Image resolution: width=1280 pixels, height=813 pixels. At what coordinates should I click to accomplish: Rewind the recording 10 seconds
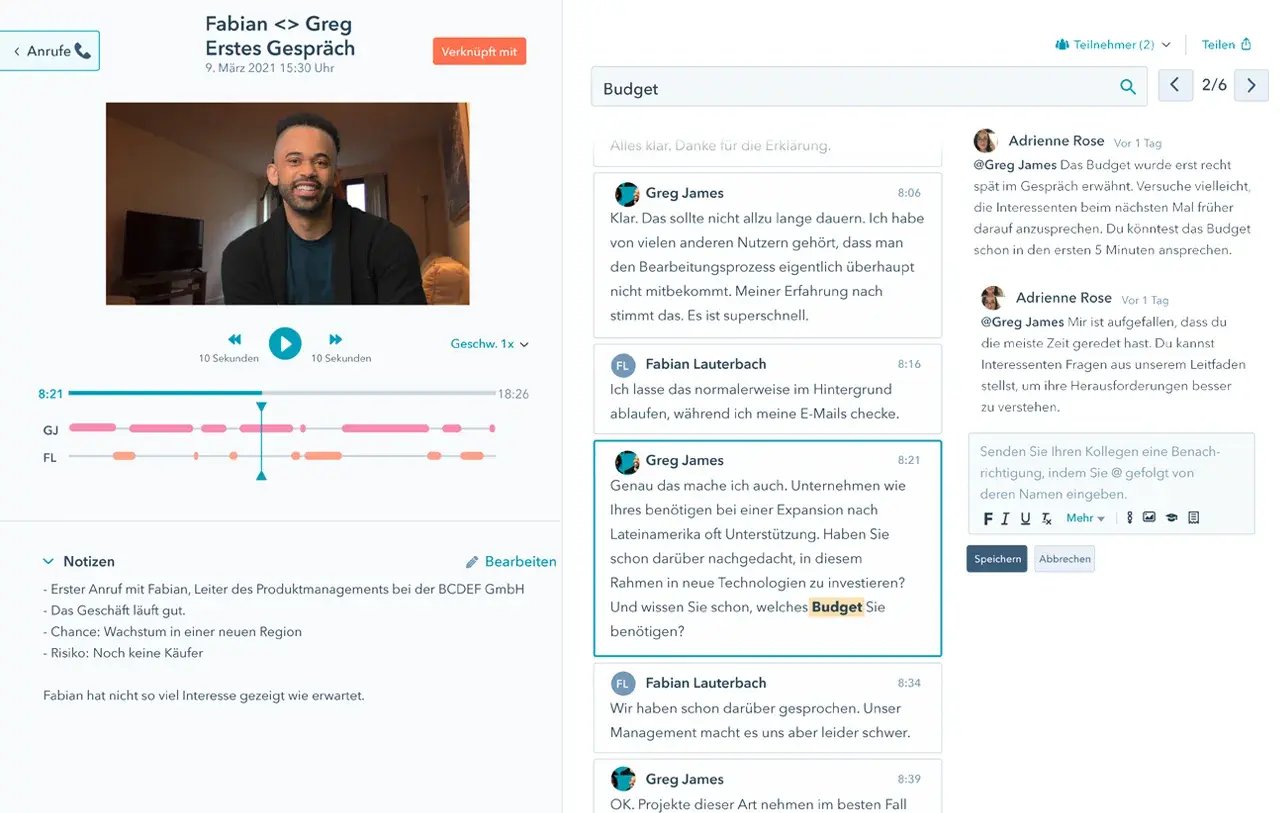point(235,340)
